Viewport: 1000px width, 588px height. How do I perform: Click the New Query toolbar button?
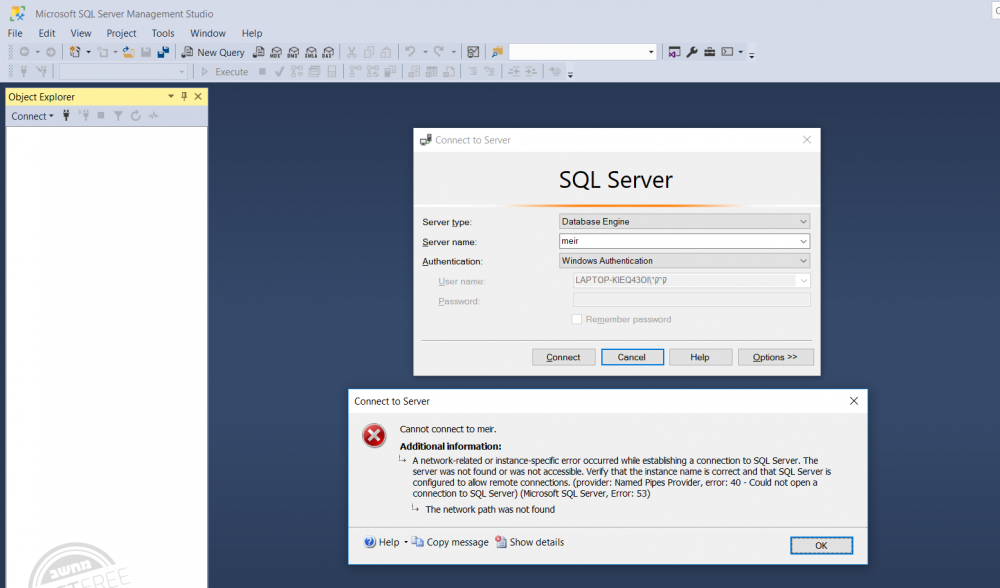[213, 52]
